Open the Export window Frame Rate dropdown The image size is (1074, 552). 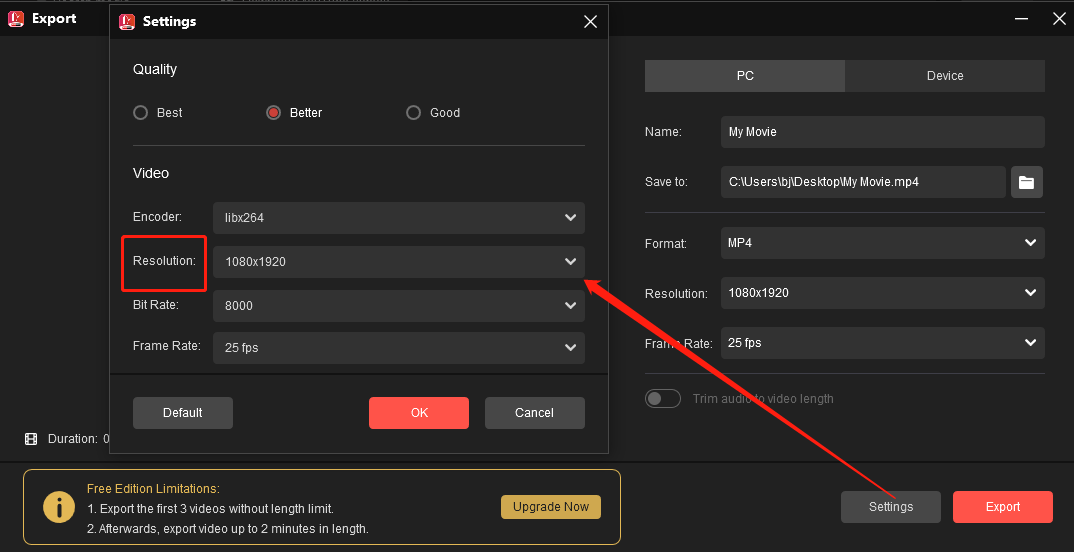coord(882,343)
